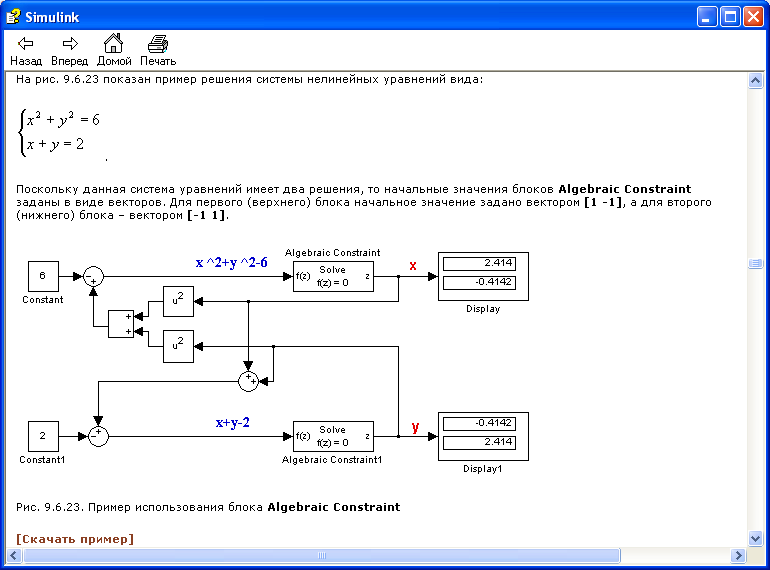Click the Display block showing 2.414 first
The height and width of the screenshot is (570, 770).
tap(483, 276)
